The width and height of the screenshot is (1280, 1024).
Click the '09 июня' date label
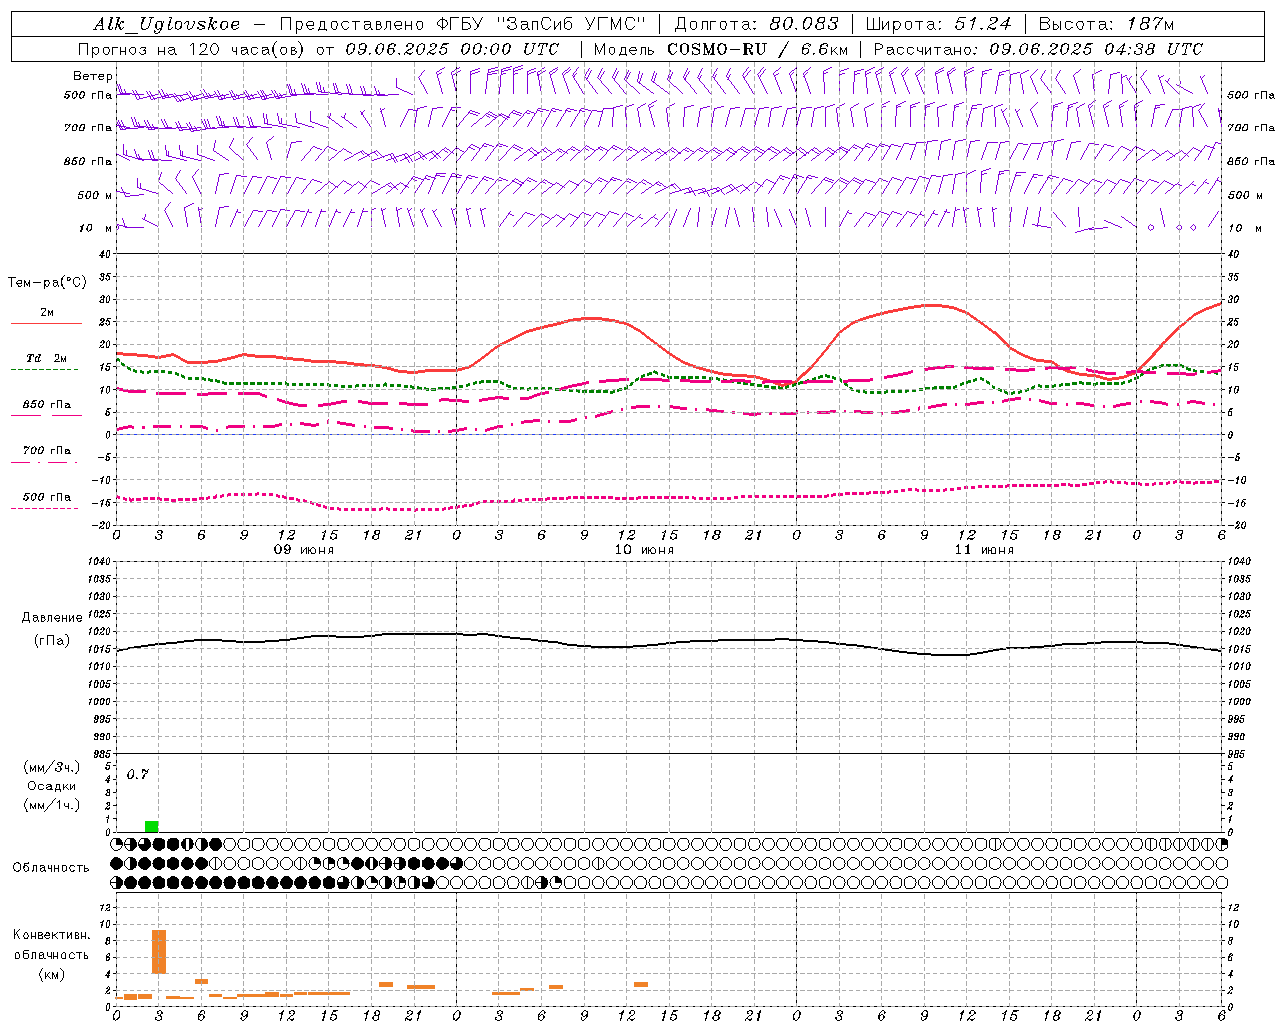304,550
